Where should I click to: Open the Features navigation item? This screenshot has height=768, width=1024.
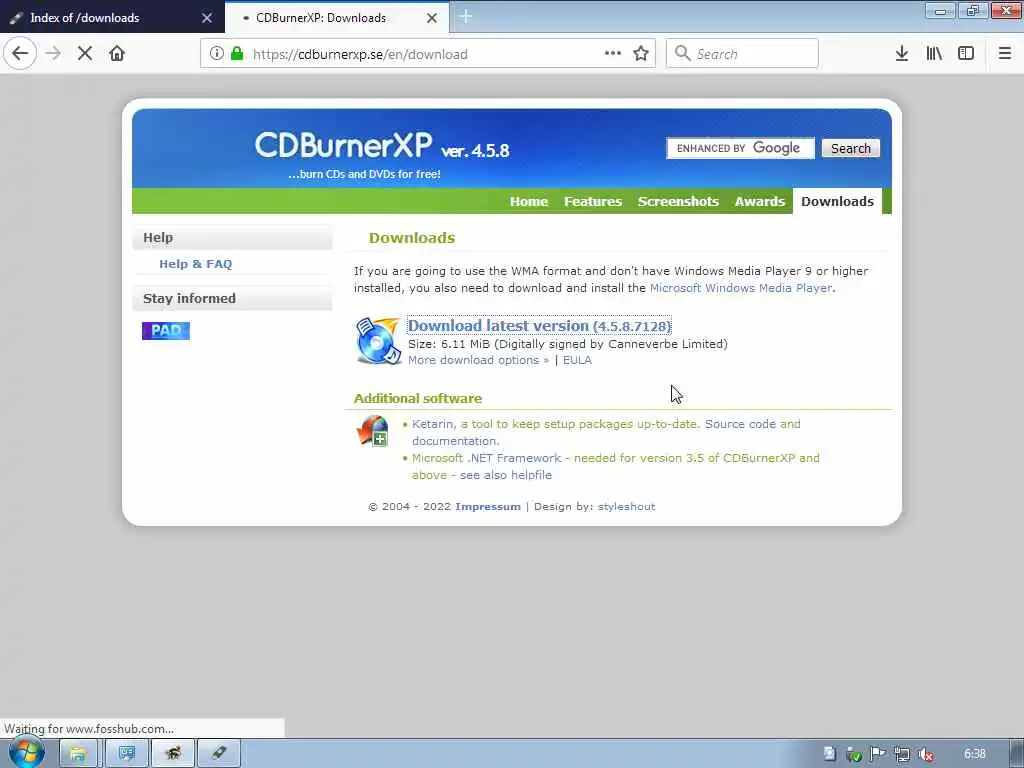[x=593, y=201]
